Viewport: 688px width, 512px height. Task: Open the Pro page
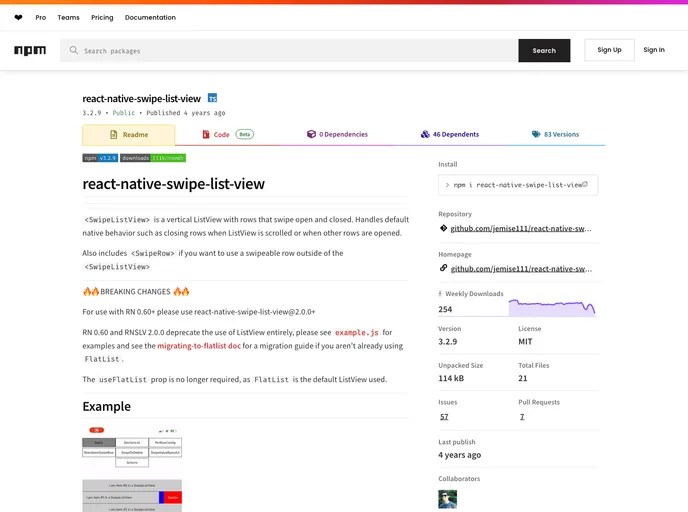(x=40, y=18)
